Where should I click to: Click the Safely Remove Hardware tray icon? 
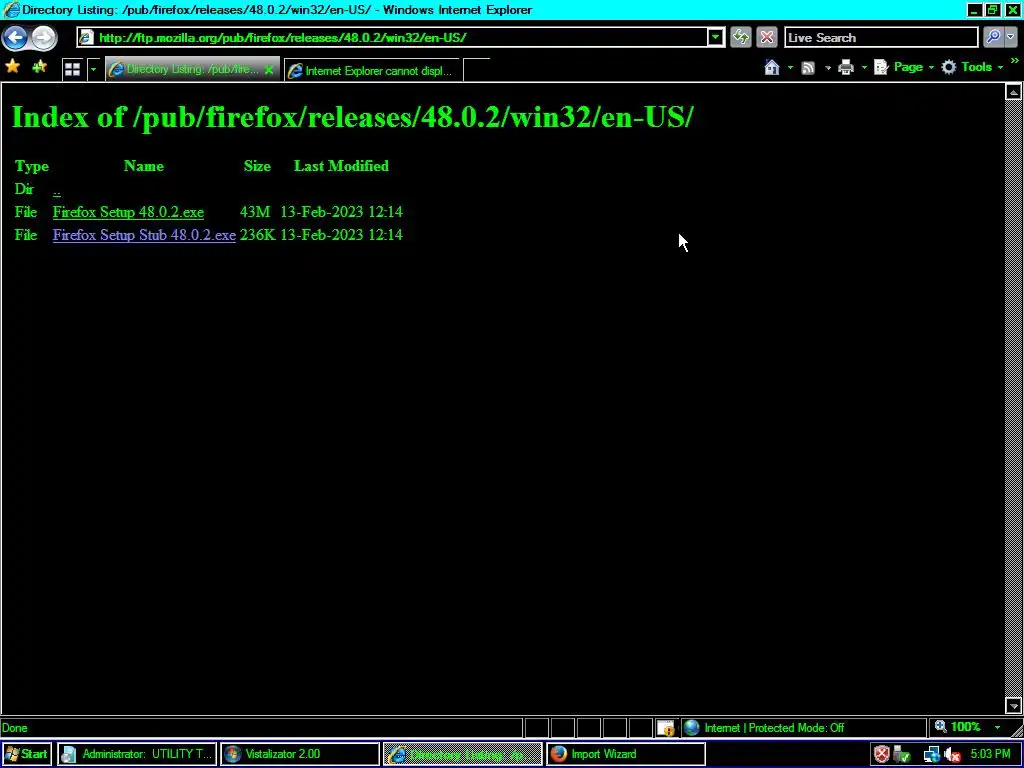pos(902,754)
